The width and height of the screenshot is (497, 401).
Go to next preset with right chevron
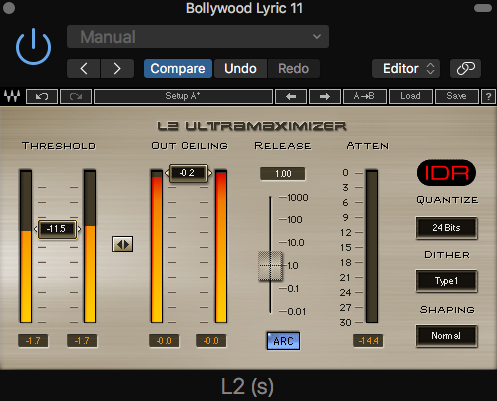click(x=117, y=69)
